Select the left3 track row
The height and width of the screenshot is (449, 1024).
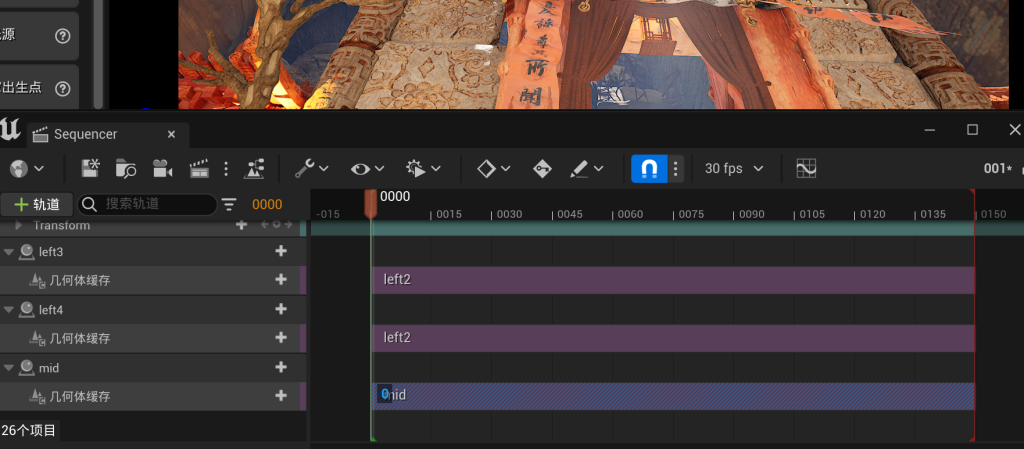coord(153,252)
